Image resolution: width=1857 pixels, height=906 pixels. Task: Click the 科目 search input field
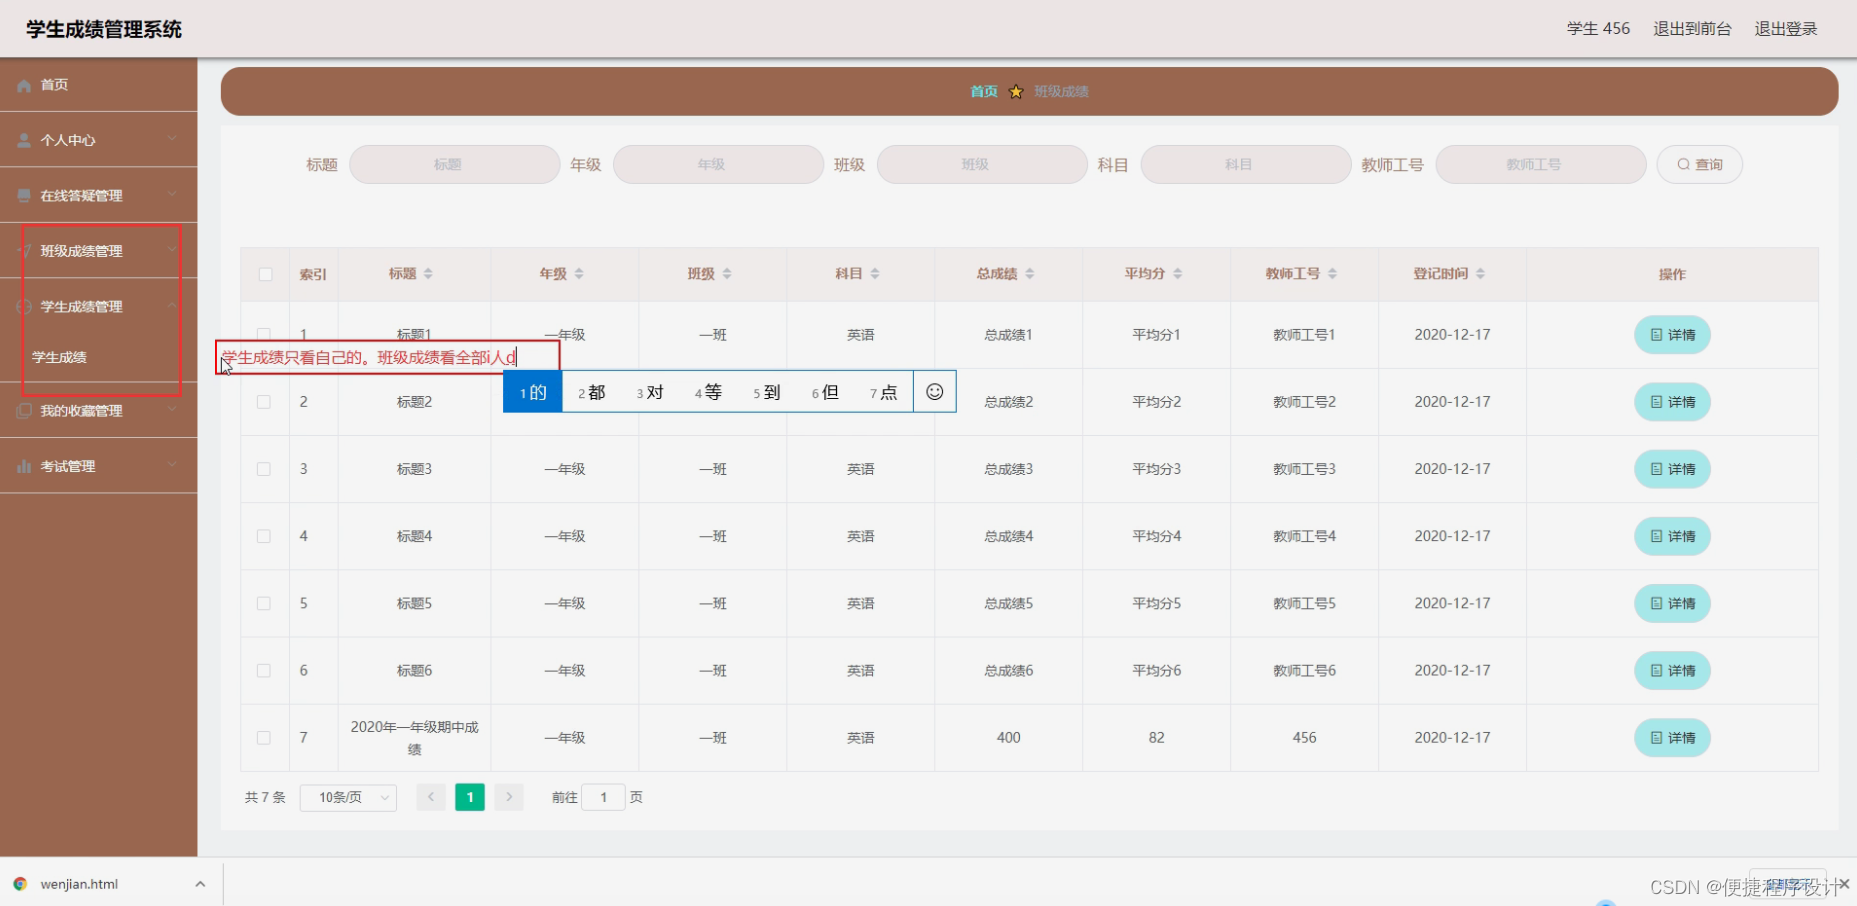tap(1246, 165)
